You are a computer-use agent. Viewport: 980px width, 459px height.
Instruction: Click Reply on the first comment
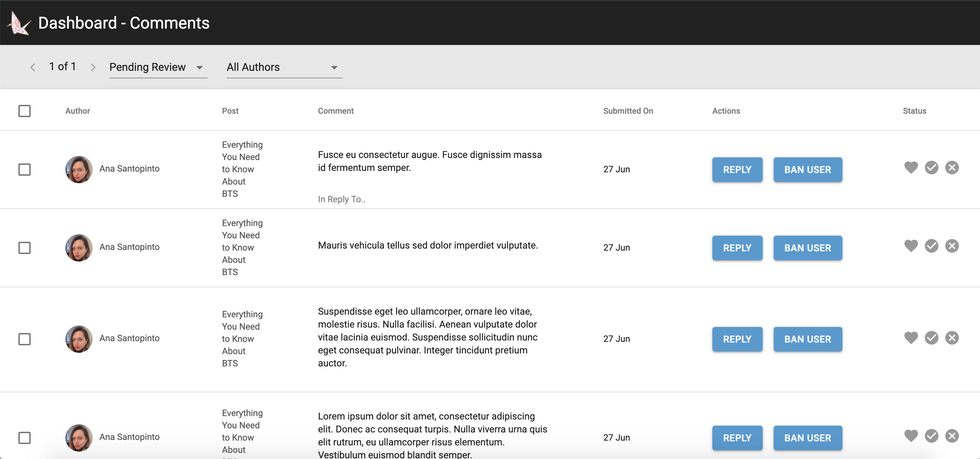[737, 170]
